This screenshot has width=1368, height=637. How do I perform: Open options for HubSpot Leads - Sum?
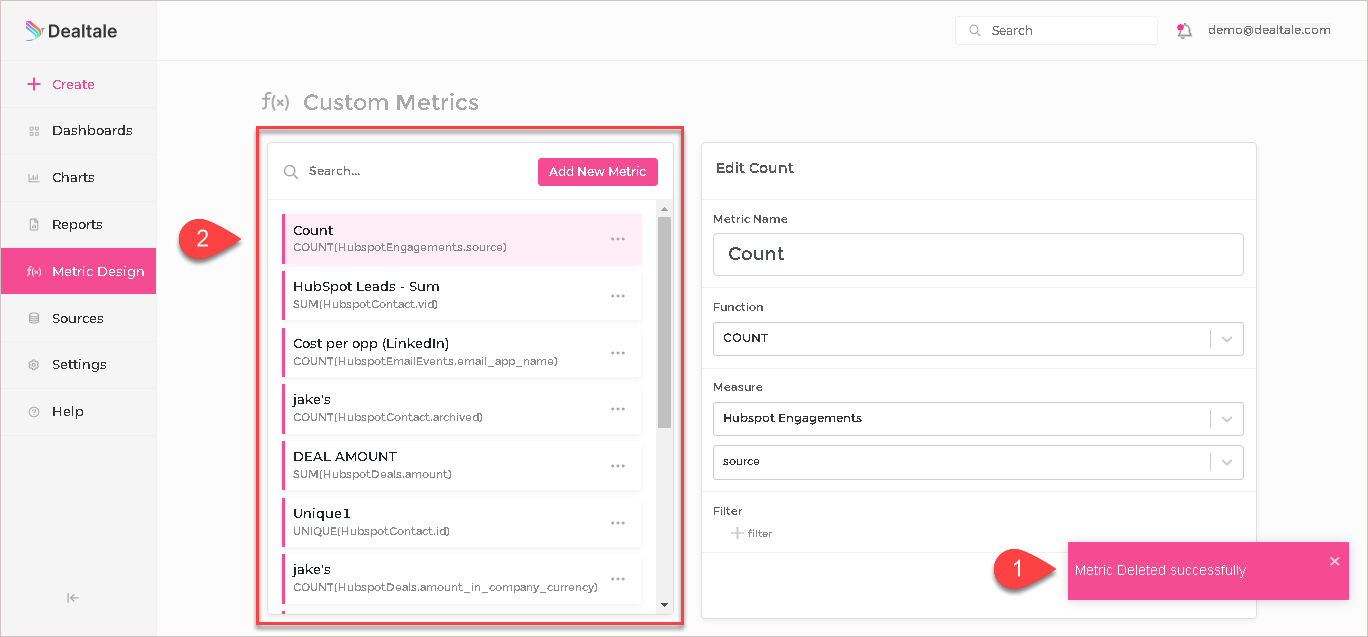pyautogui.click(x=618, y=296)
